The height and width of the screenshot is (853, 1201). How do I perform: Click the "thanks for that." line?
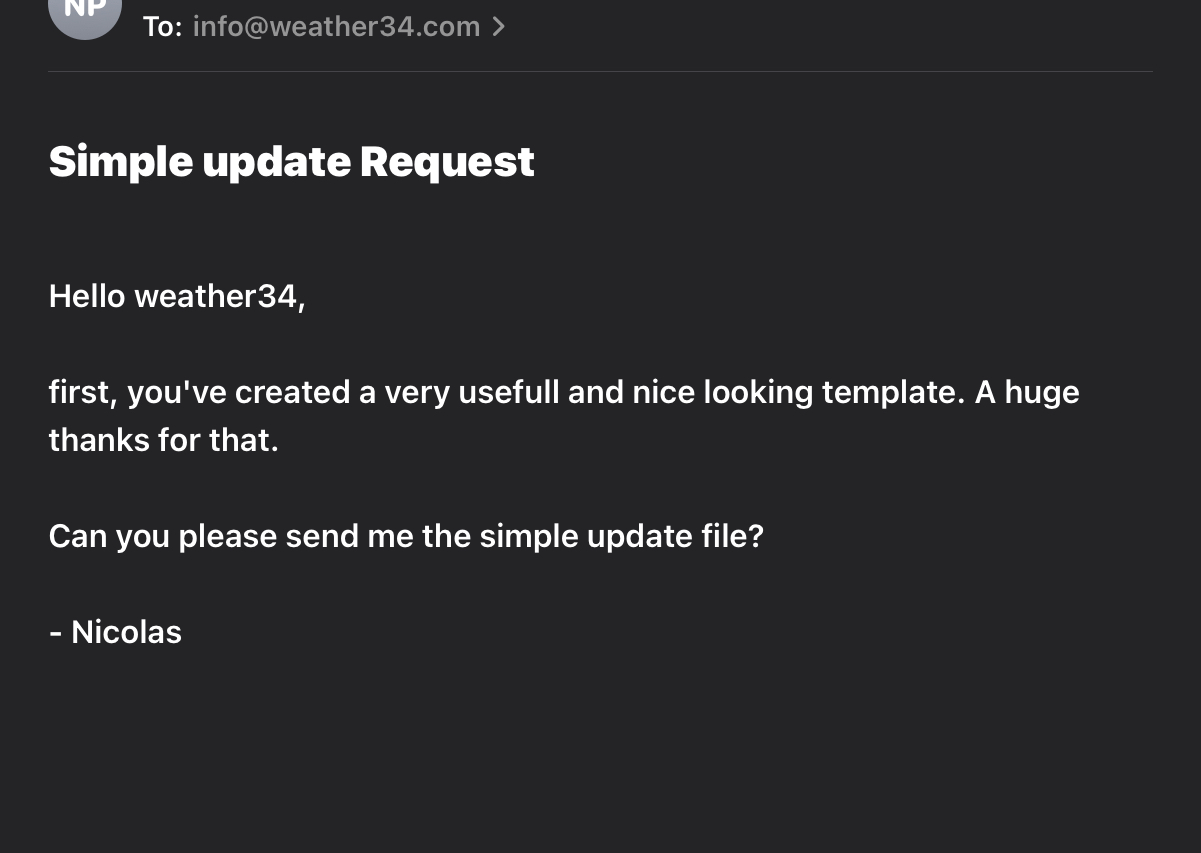point(164,440)
